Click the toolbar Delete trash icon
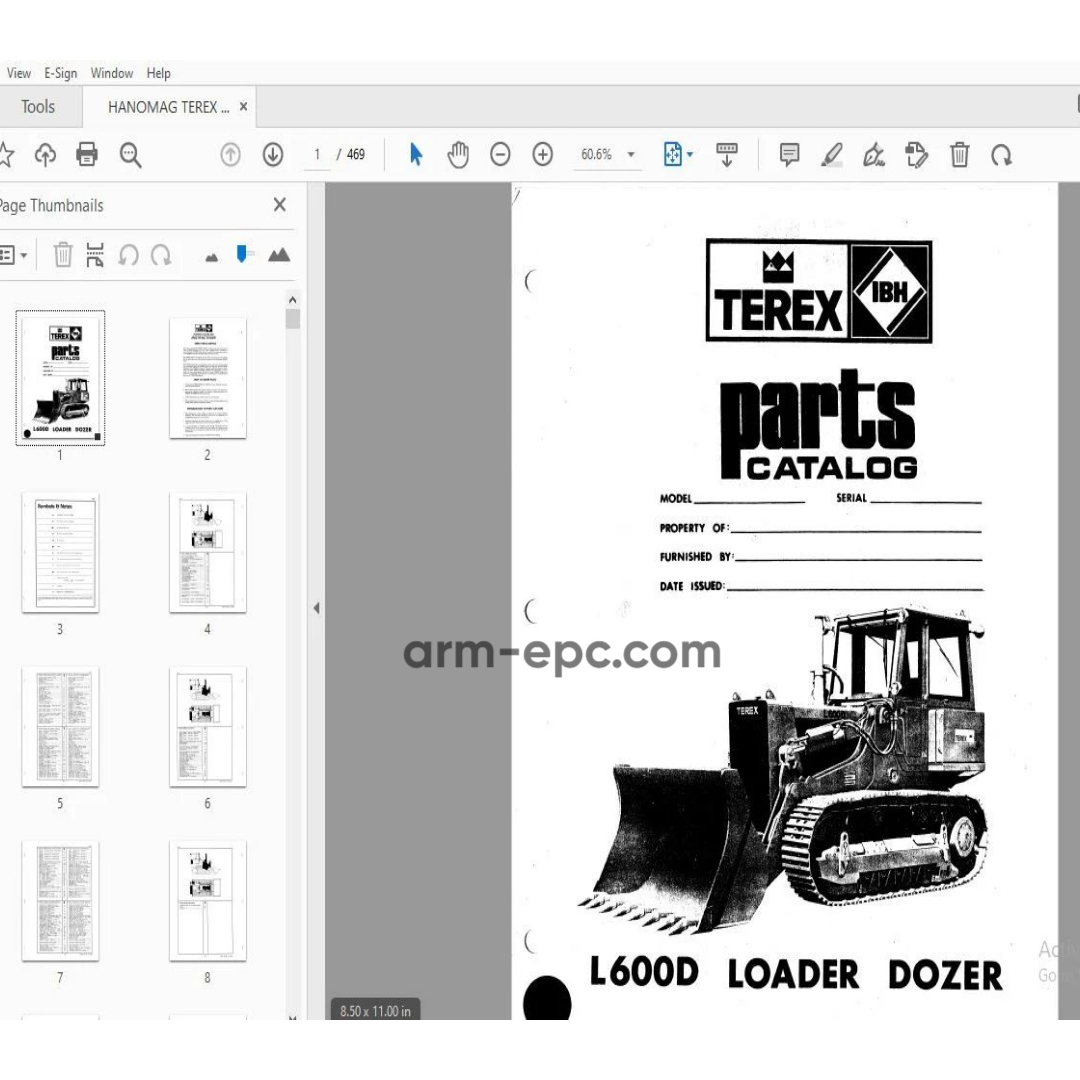 point(959,154)
